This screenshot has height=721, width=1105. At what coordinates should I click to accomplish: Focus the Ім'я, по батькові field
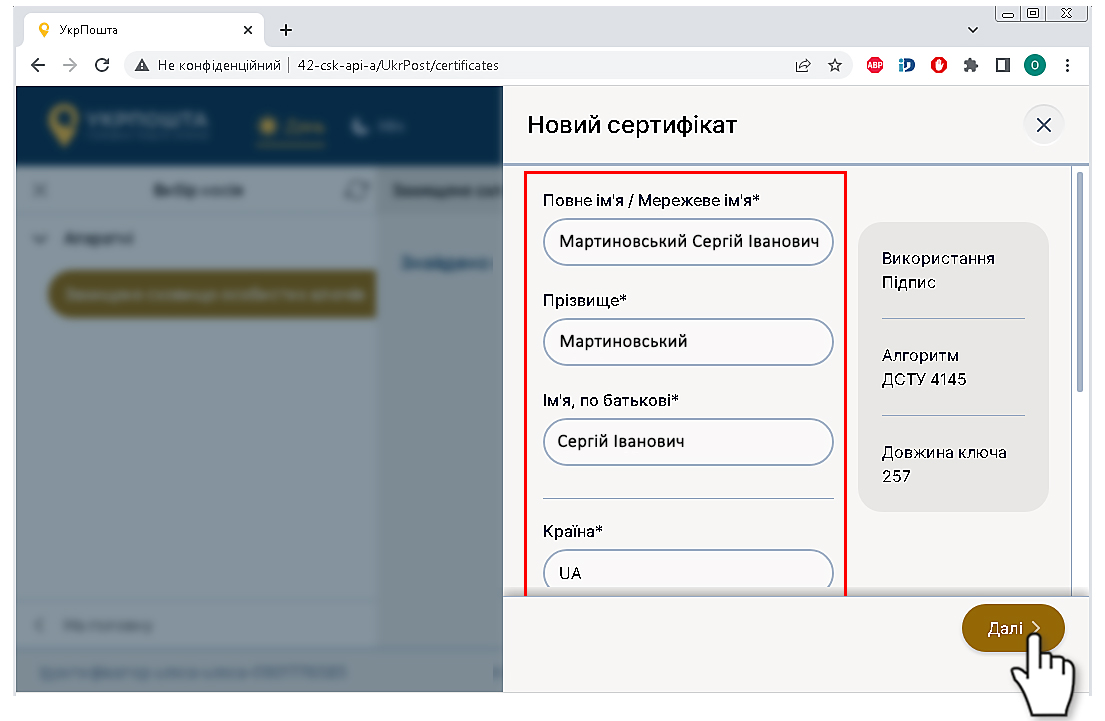[x=688, y=442]
